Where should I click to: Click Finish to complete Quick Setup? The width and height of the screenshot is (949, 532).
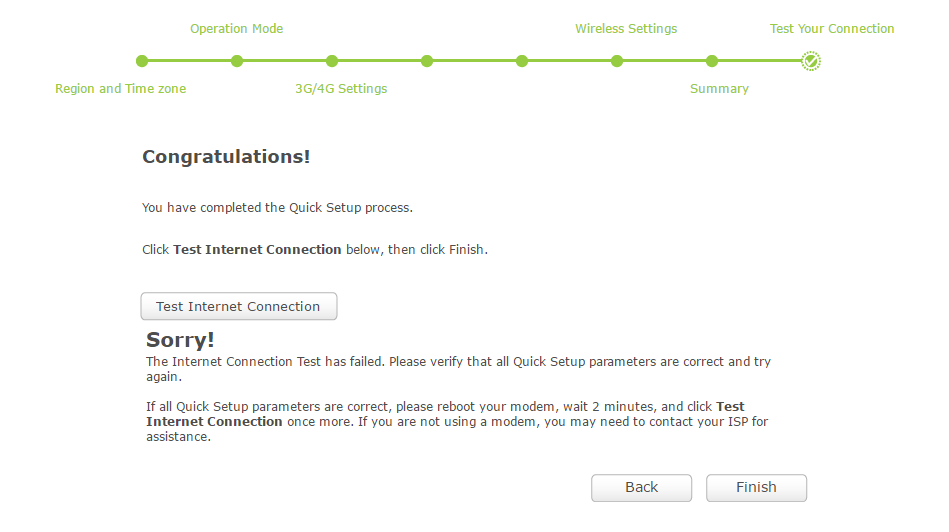756,487
